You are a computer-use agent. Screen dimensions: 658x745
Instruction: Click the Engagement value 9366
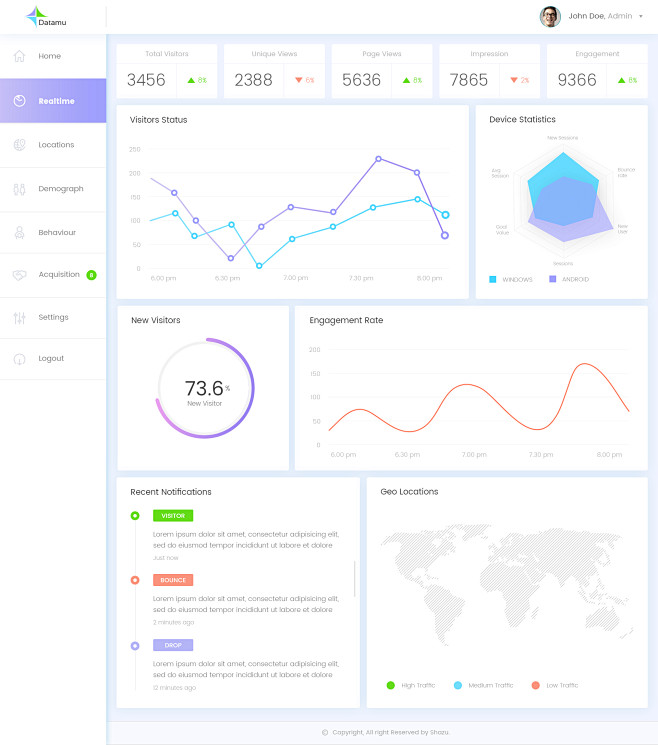click(577, 80)
